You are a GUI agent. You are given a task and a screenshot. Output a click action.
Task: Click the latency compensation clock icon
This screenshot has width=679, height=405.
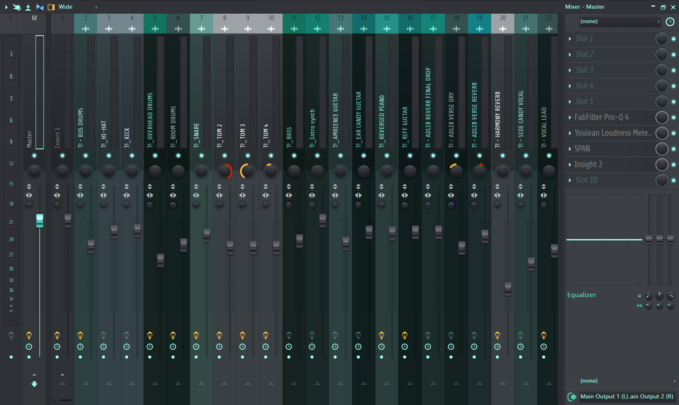[669, 20]
